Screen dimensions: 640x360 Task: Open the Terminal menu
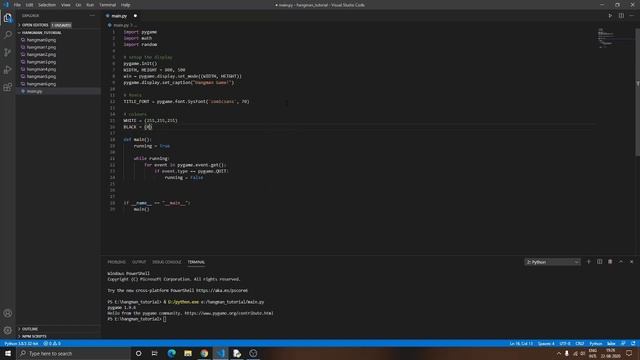click(x=108, y=5)
